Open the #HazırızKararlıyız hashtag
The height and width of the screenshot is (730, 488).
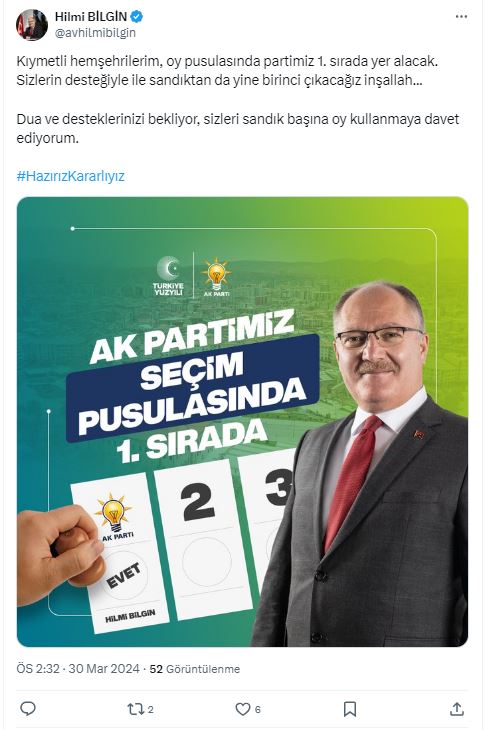71,176
